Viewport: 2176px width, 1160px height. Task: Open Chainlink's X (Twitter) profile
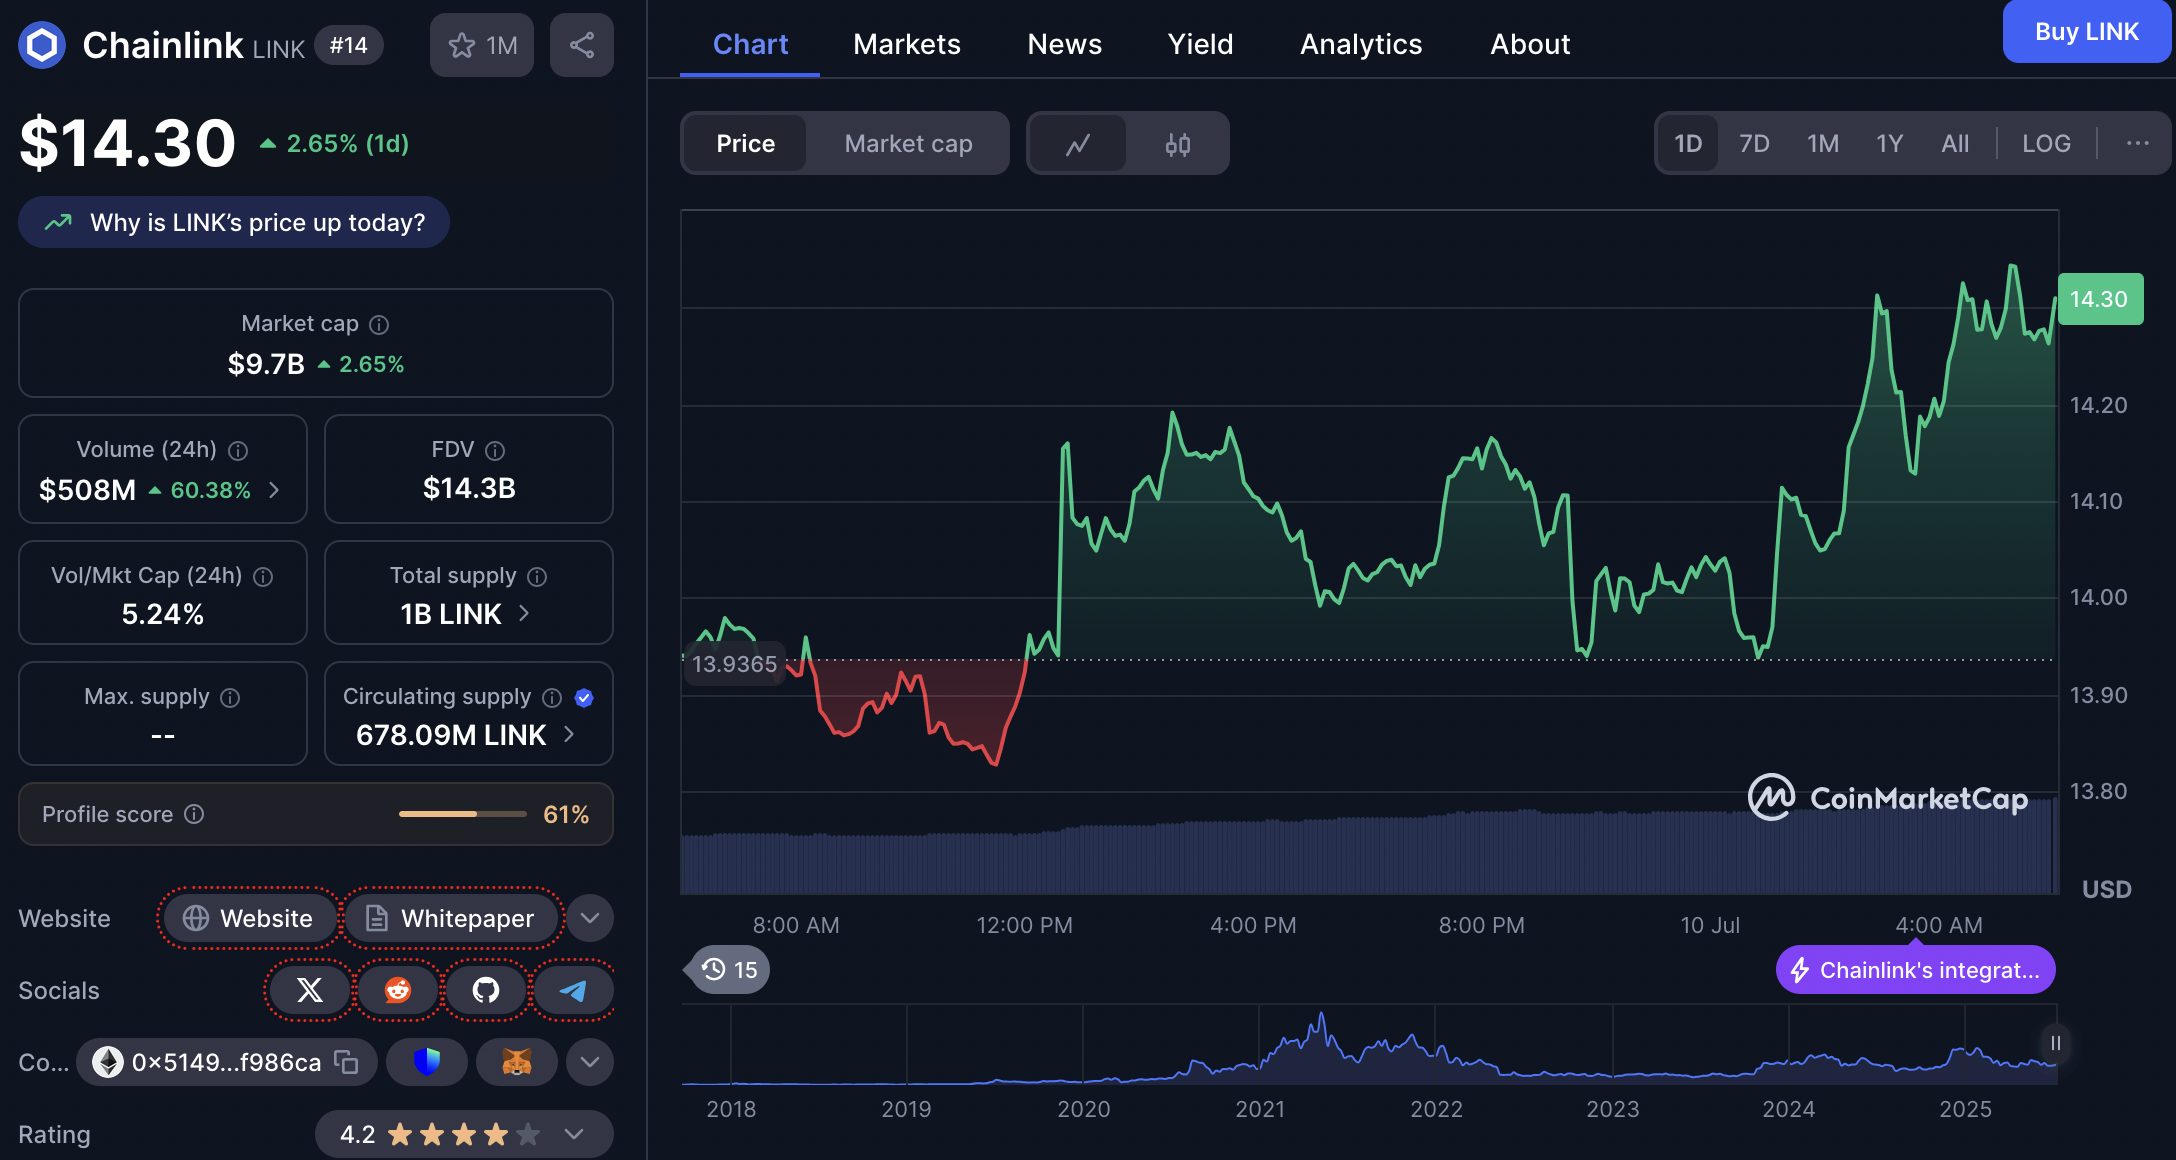click(x=310, y=990)
